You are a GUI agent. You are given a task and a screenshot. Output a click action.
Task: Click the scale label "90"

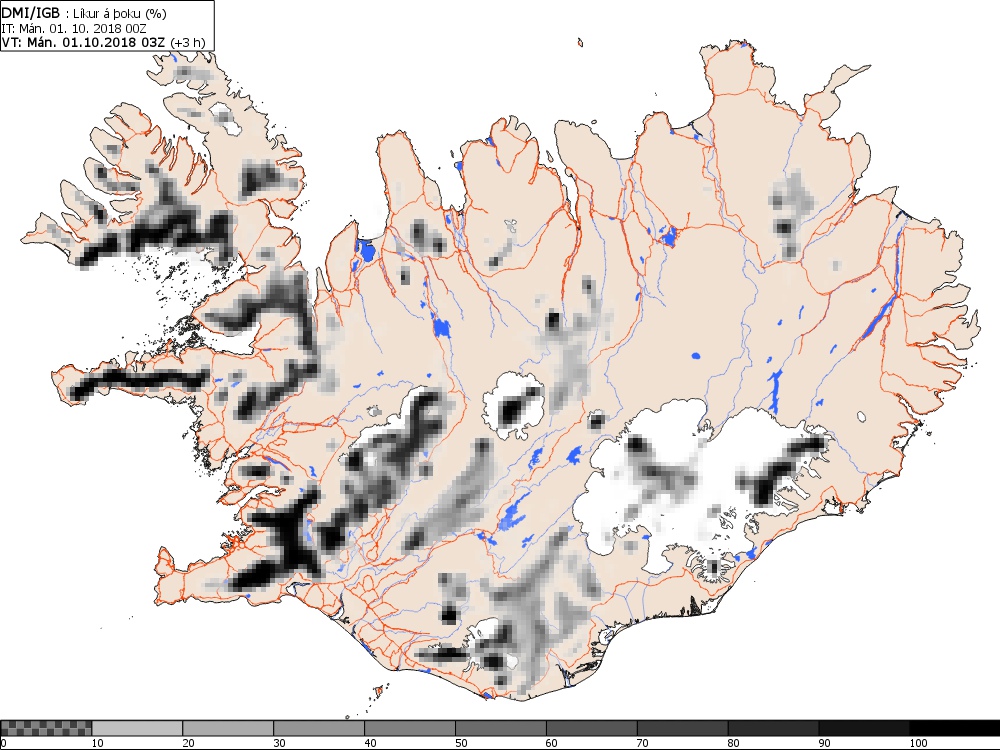tap(825, 743)
